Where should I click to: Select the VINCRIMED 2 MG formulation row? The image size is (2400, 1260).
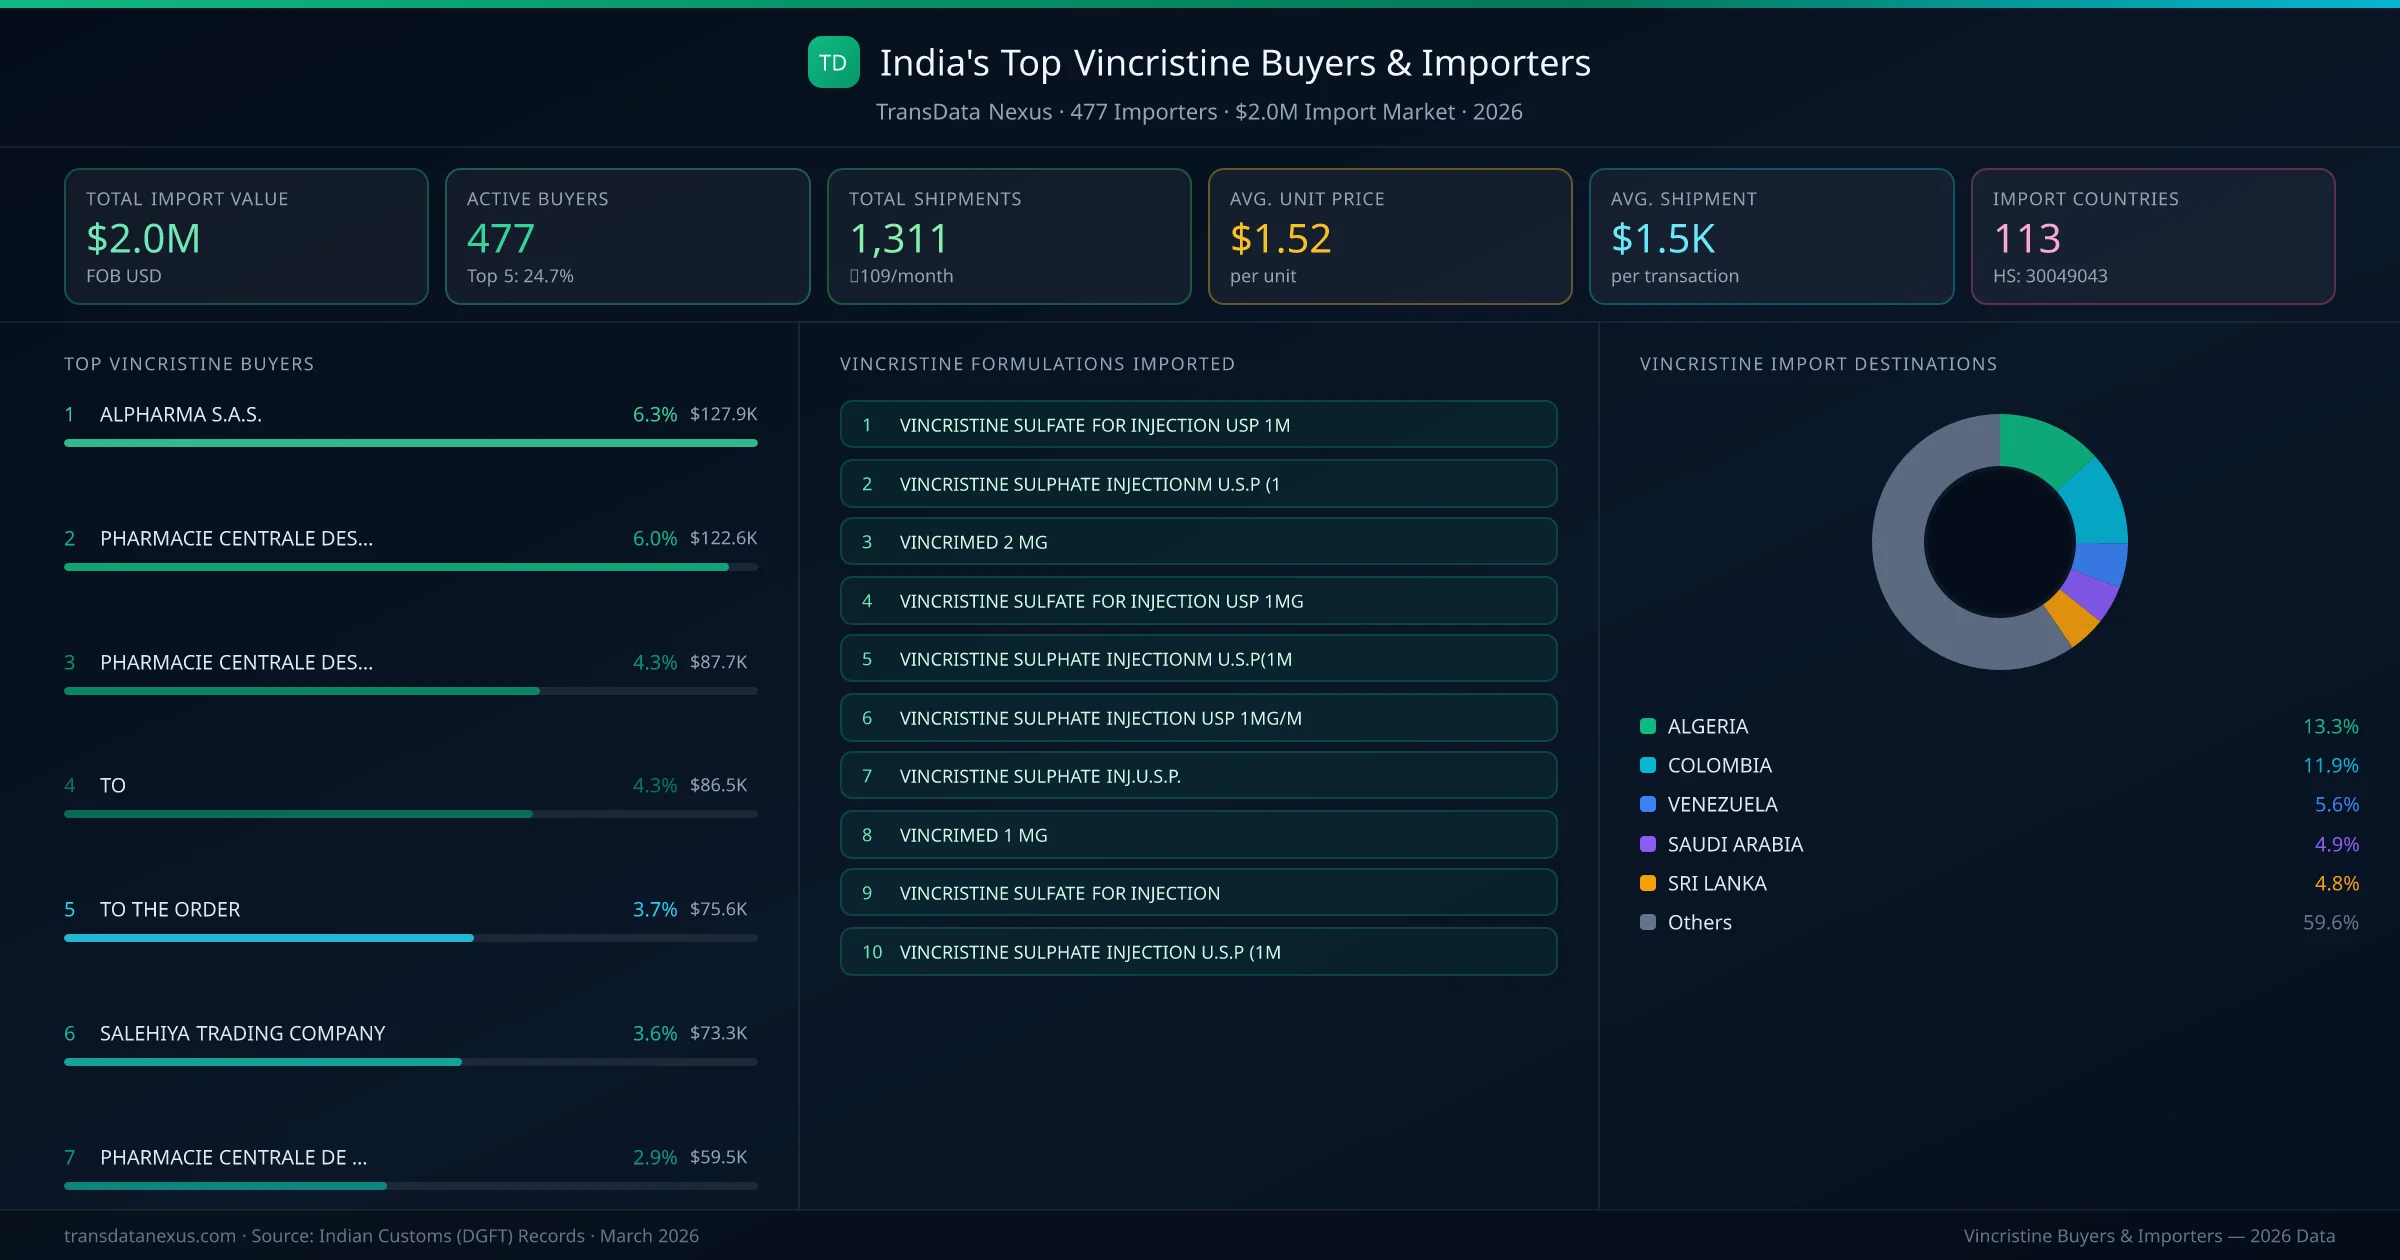pos(1198,542)
